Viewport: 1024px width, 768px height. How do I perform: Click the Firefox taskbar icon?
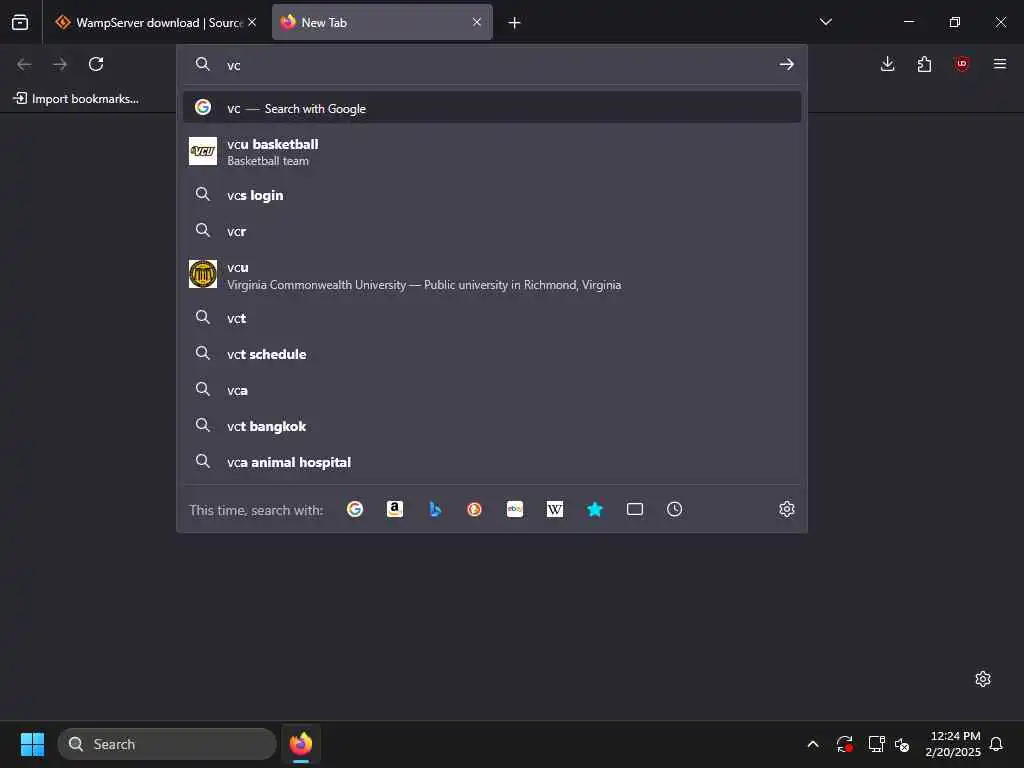[x=300, y=744]
